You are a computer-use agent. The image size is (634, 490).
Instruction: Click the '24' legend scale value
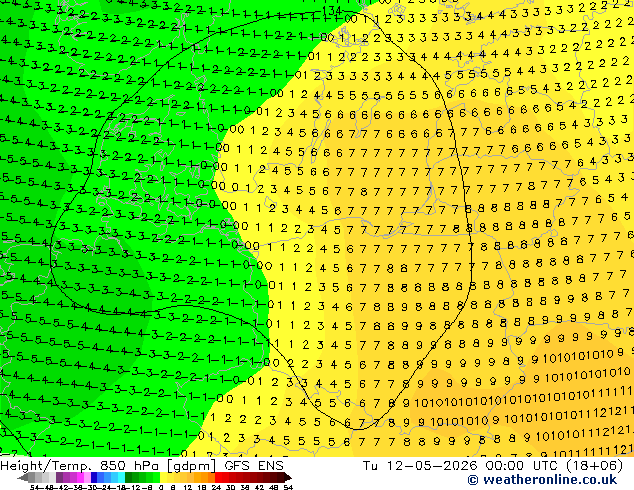(216, 487)
